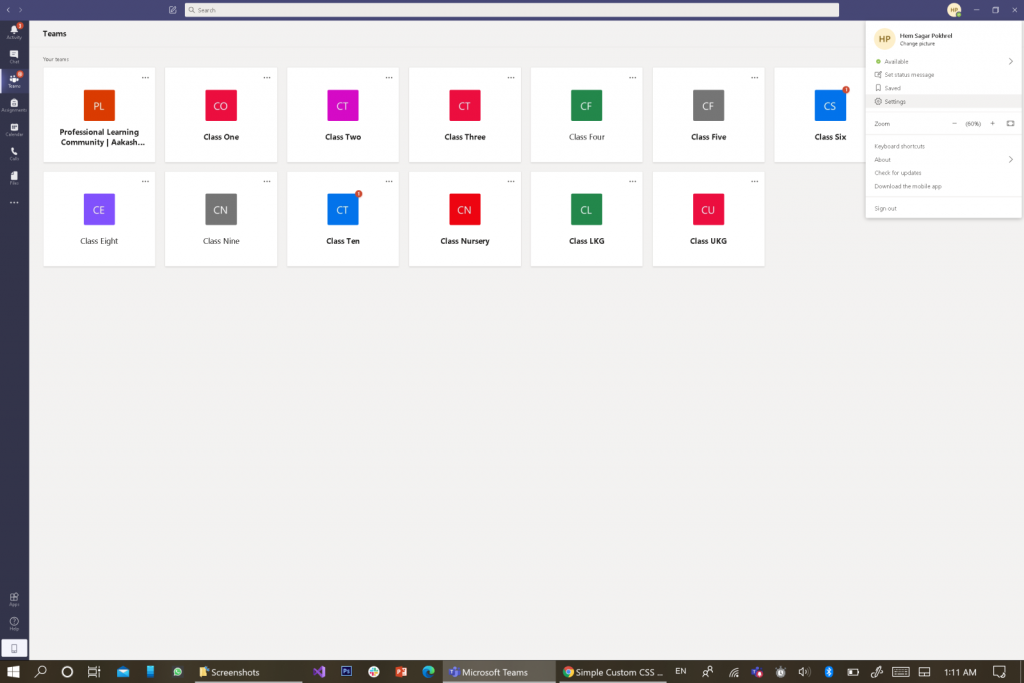The width and height of the screenshot is (1024, 683).
Task: Expand the About submenu
Action: pyautogui.click(x=1010, y=159)
